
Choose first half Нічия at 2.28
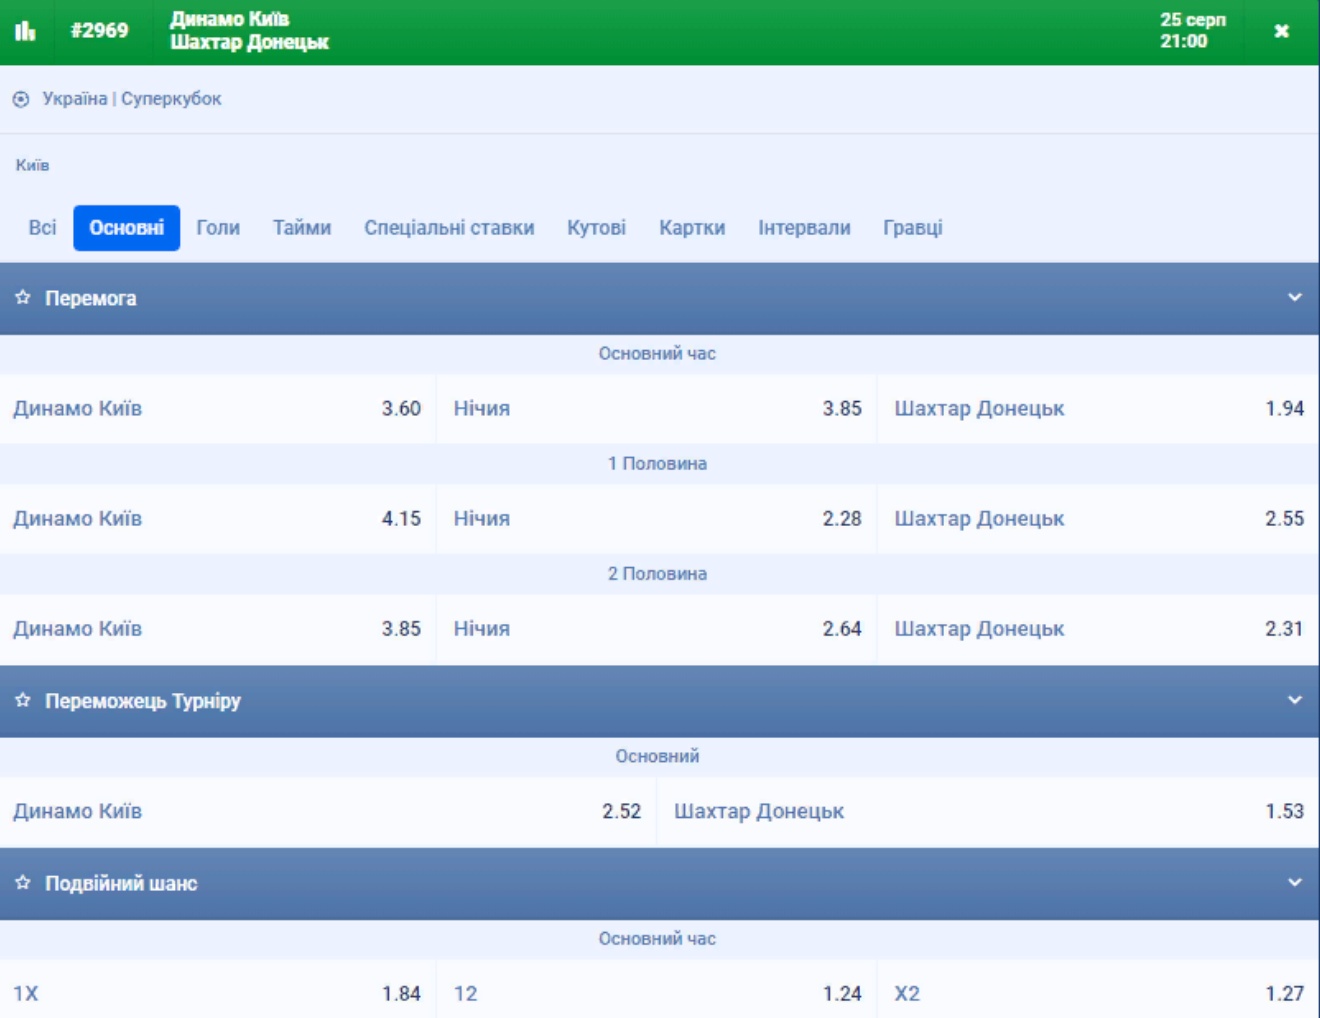[x=657, y=519]
